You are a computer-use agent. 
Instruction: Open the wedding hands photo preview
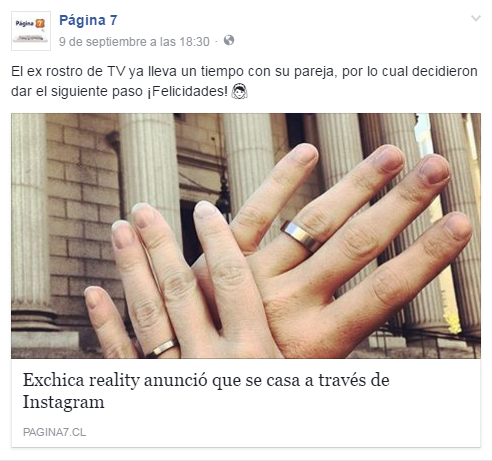click(246, 236)
